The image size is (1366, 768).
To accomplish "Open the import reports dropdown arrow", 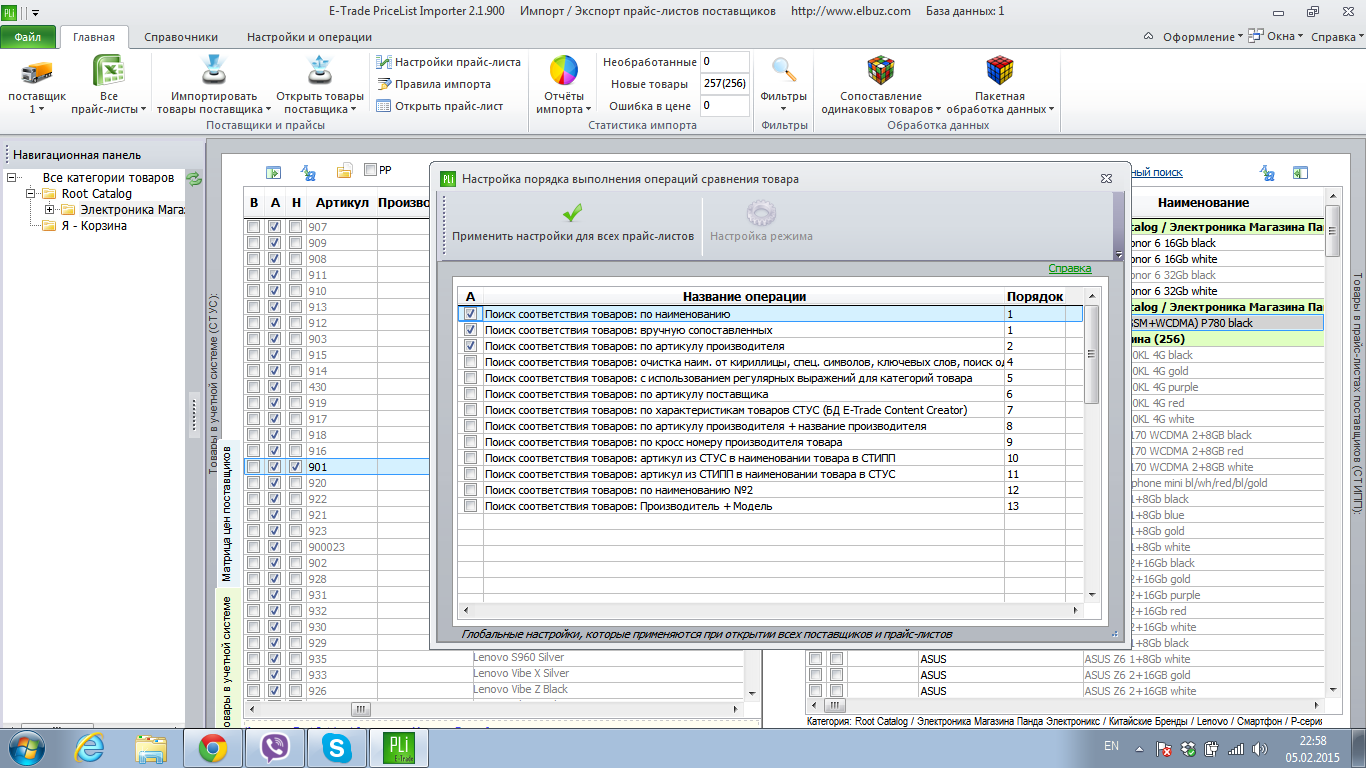I will [x=588, y=109].
